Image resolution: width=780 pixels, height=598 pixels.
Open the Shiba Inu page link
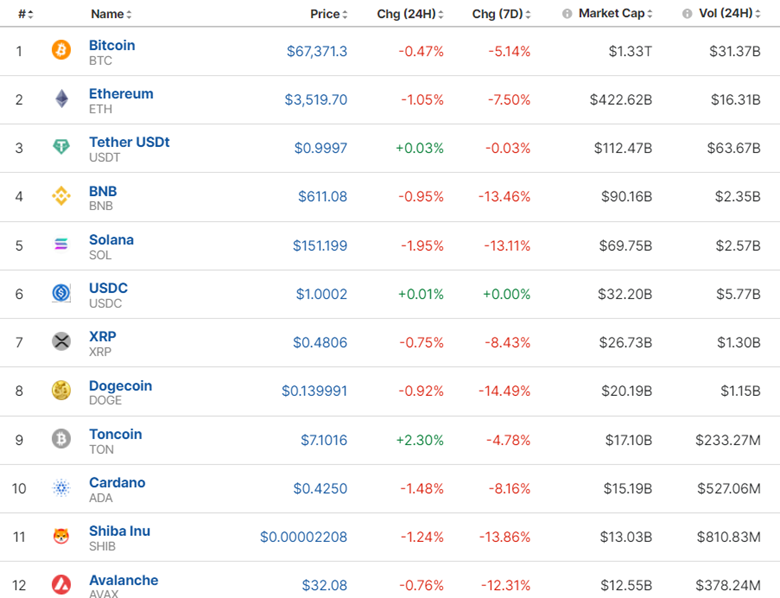119,531
